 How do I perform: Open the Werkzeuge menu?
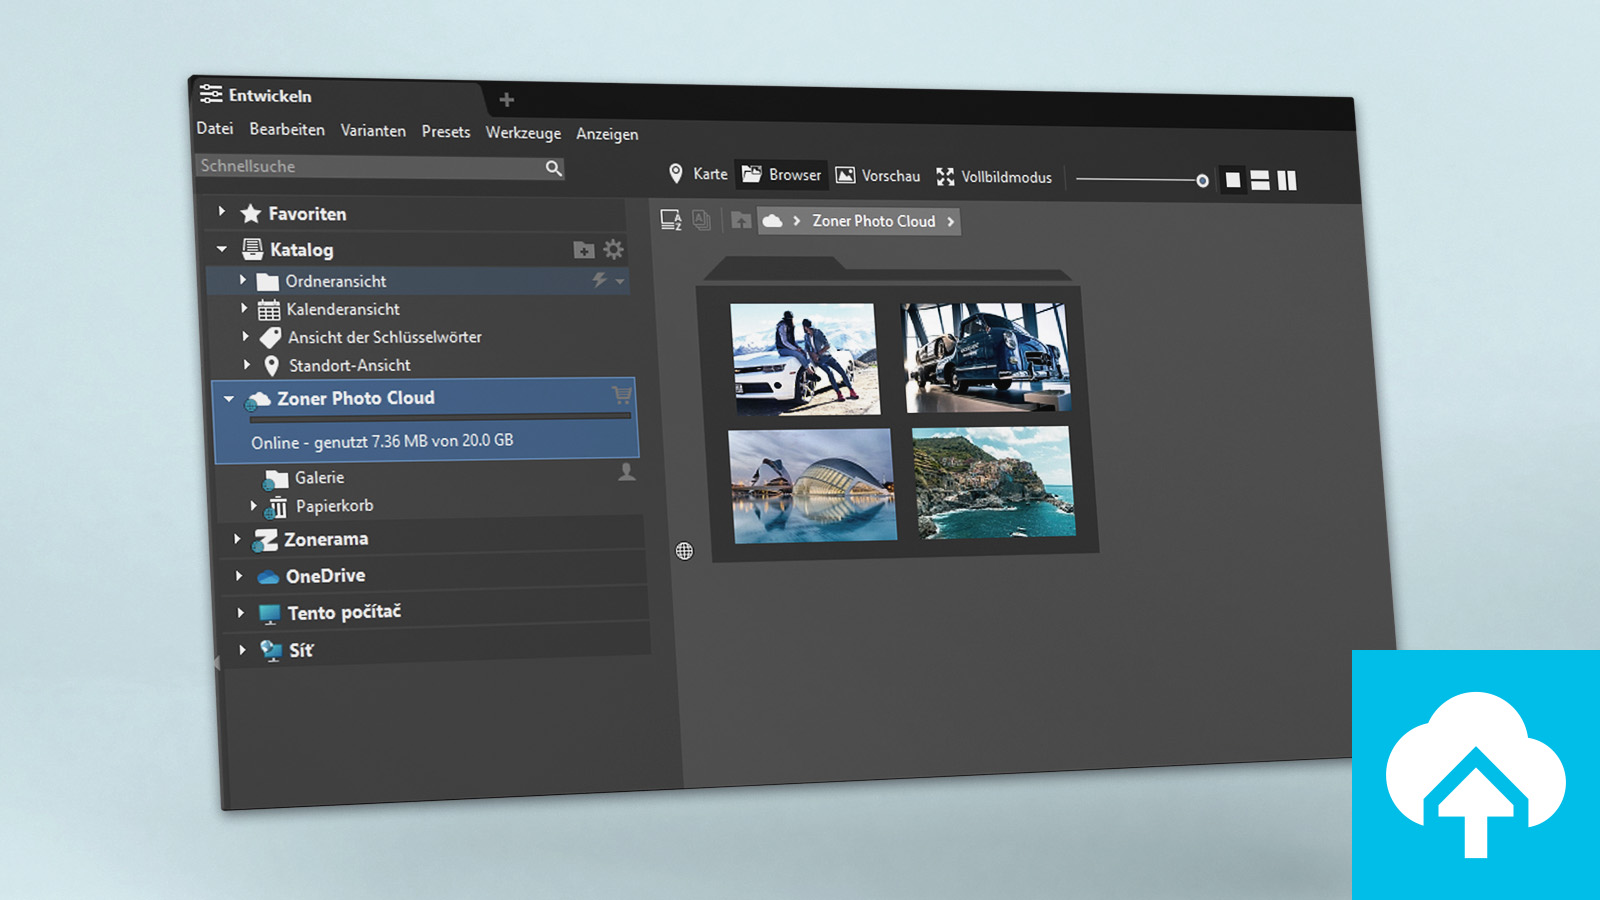pyautogui.click(x=523, y=133)
